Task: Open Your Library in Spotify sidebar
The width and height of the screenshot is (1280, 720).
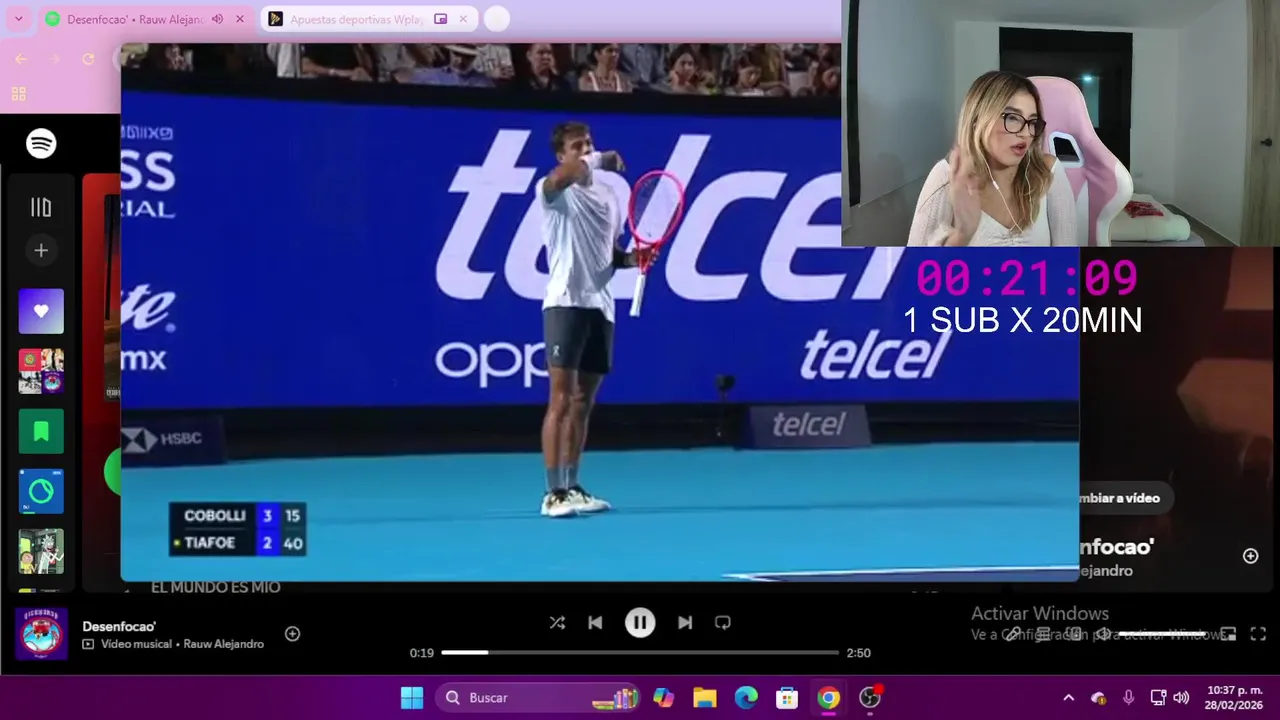Action: click(x=41, y=207)
